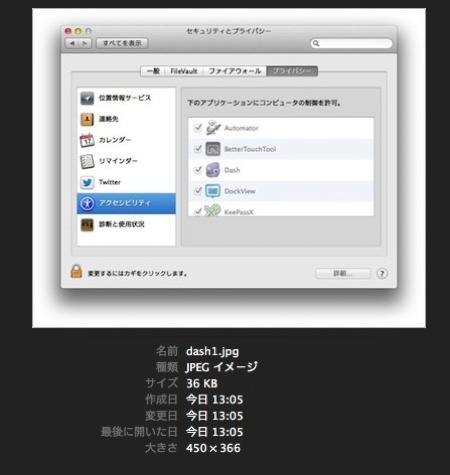450x475 pixels.
Task: Click the size value 36 KB
Action: tap(202, 384)
